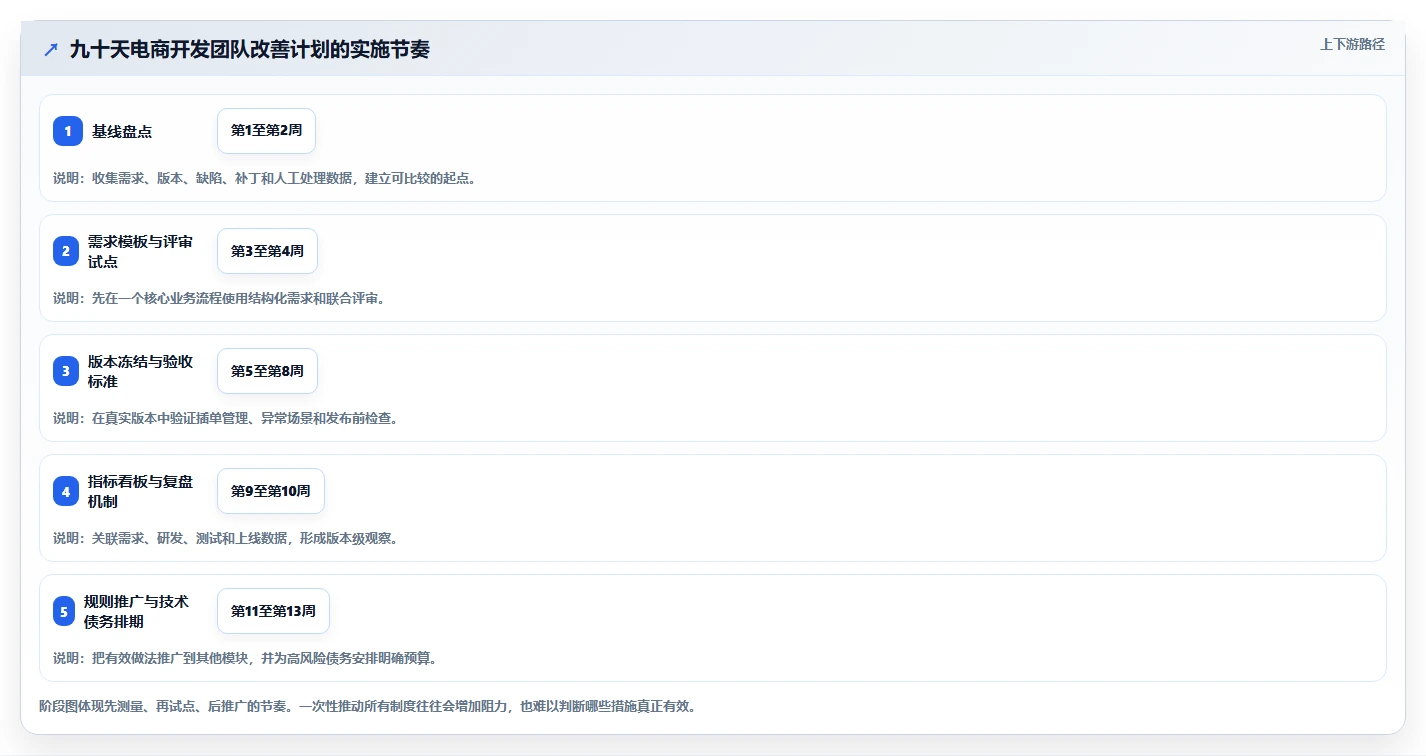Click description starting 把有效做法推广到其他模块
This screenshot has height=756, width=1426.
[x=246, y=658]
